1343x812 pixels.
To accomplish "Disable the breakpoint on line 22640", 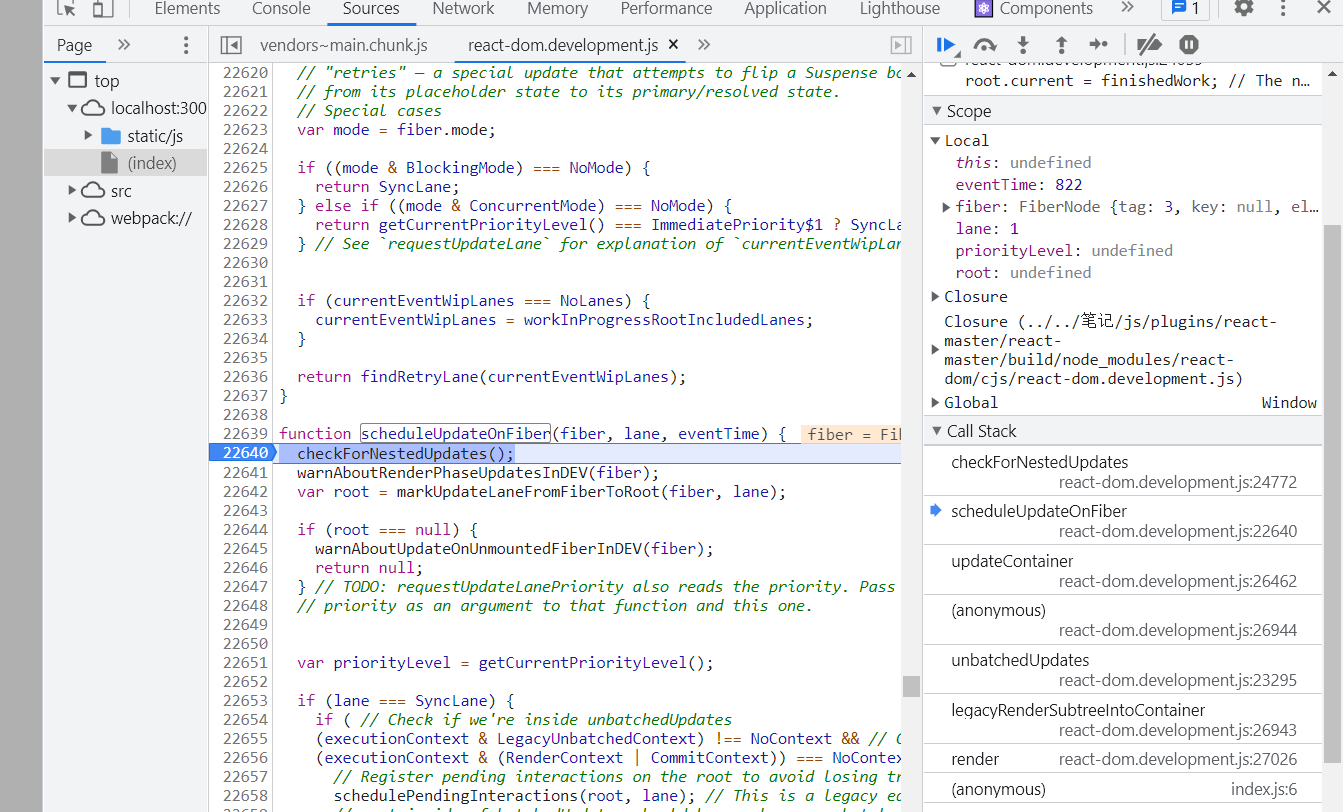I will 245,452.
